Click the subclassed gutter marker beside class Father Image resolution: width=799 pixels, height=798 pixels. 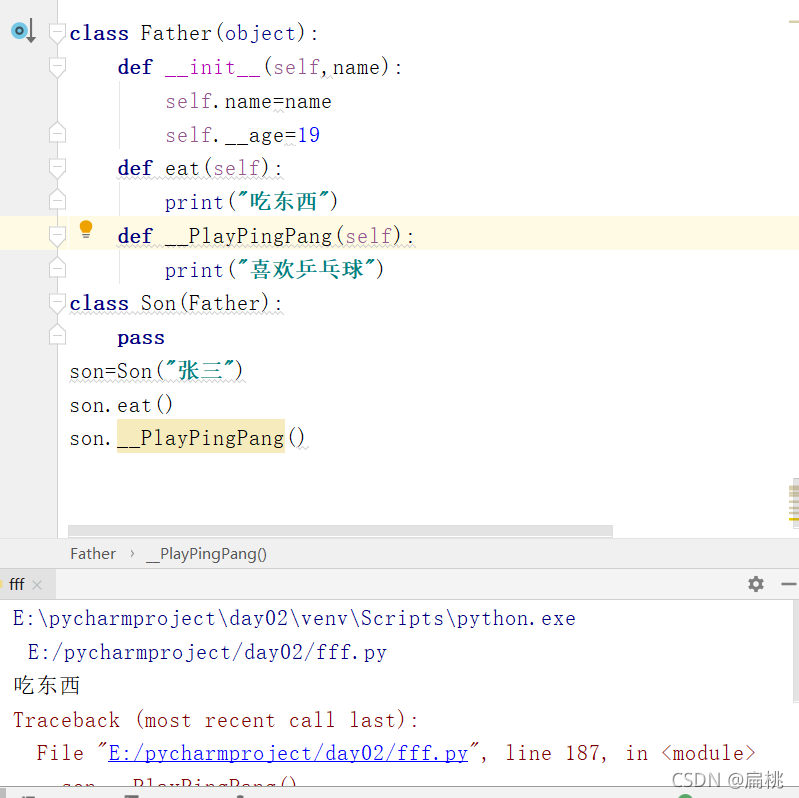[x=22, y=31]
